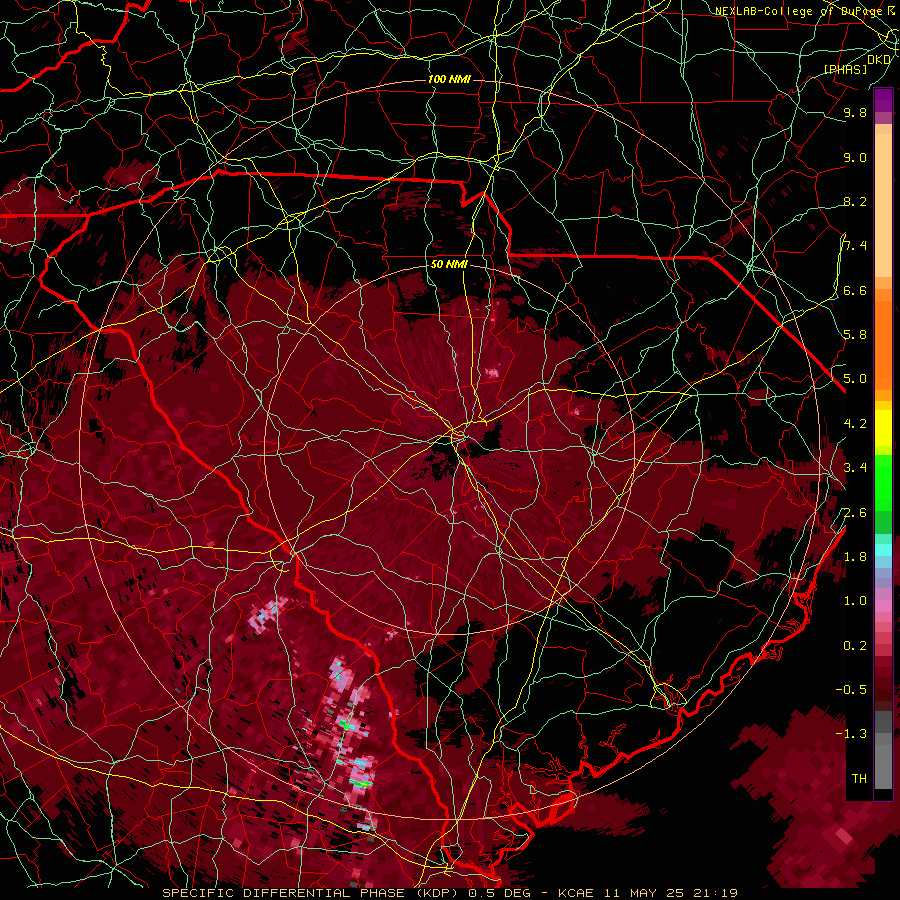Click the 1.8 scale label
900x900 pixels.
[855, 557]
